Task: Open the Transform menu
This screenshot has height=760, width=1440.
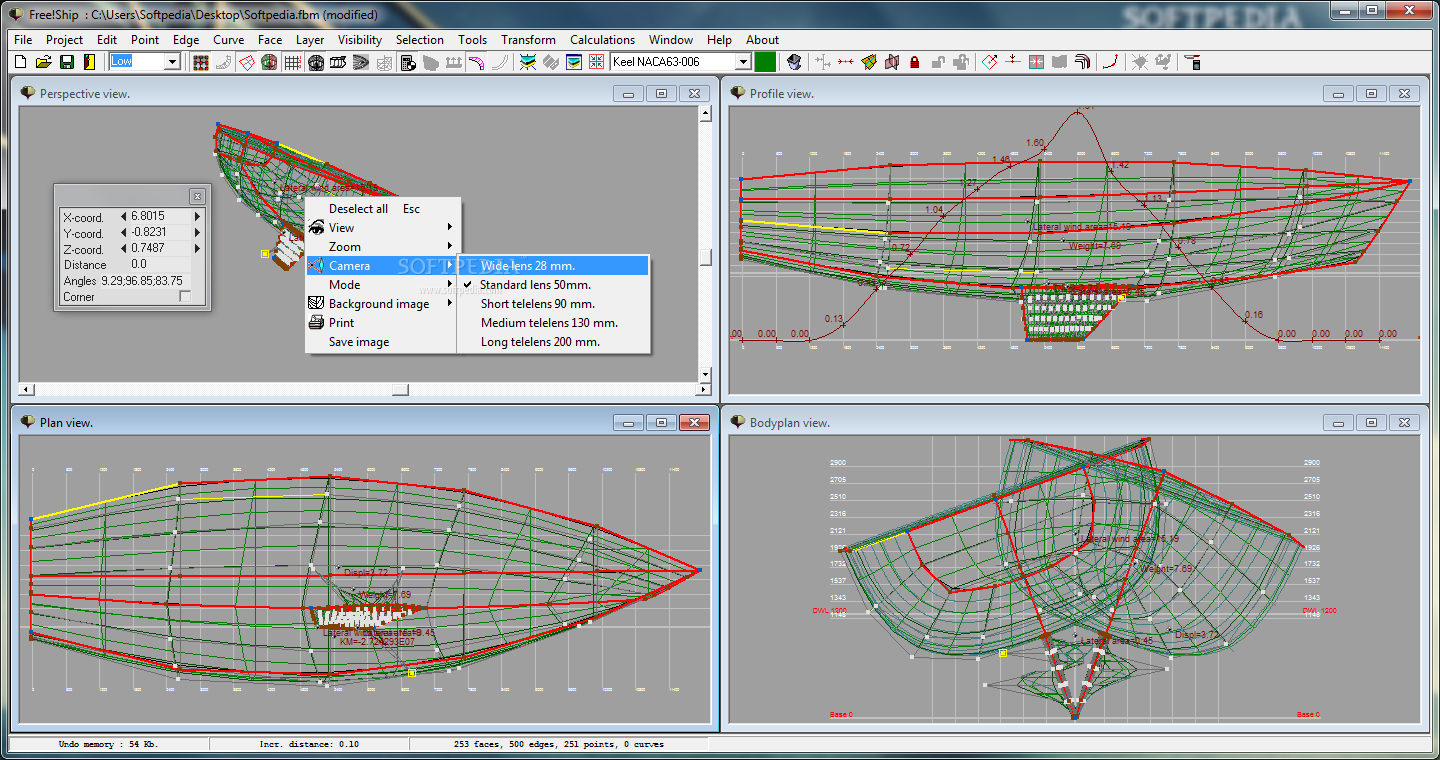Action: pyautogui.click(x=528, y=40)
